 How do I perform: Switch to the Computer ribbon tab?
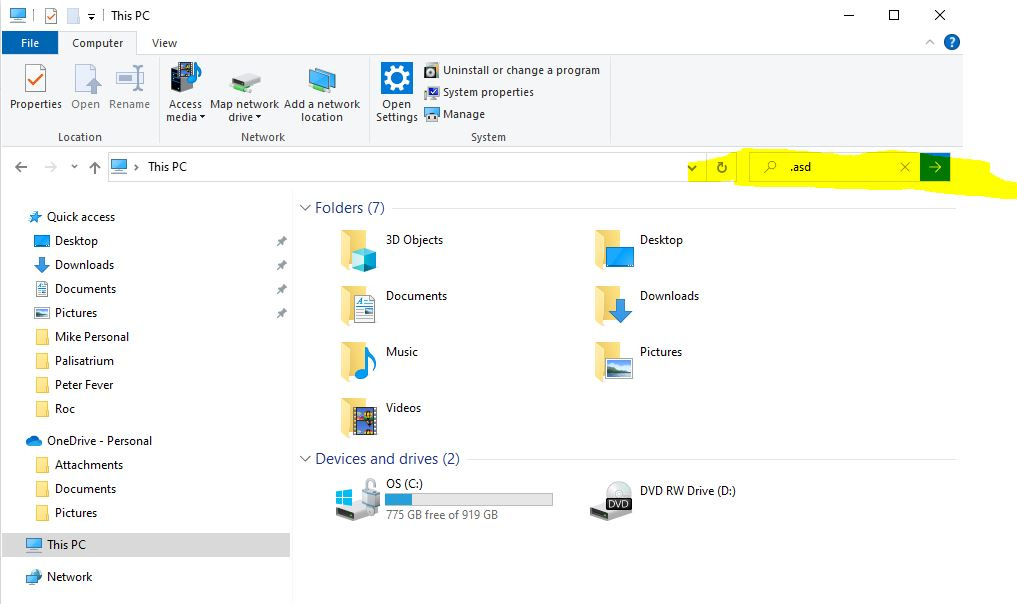coord(97,43)
